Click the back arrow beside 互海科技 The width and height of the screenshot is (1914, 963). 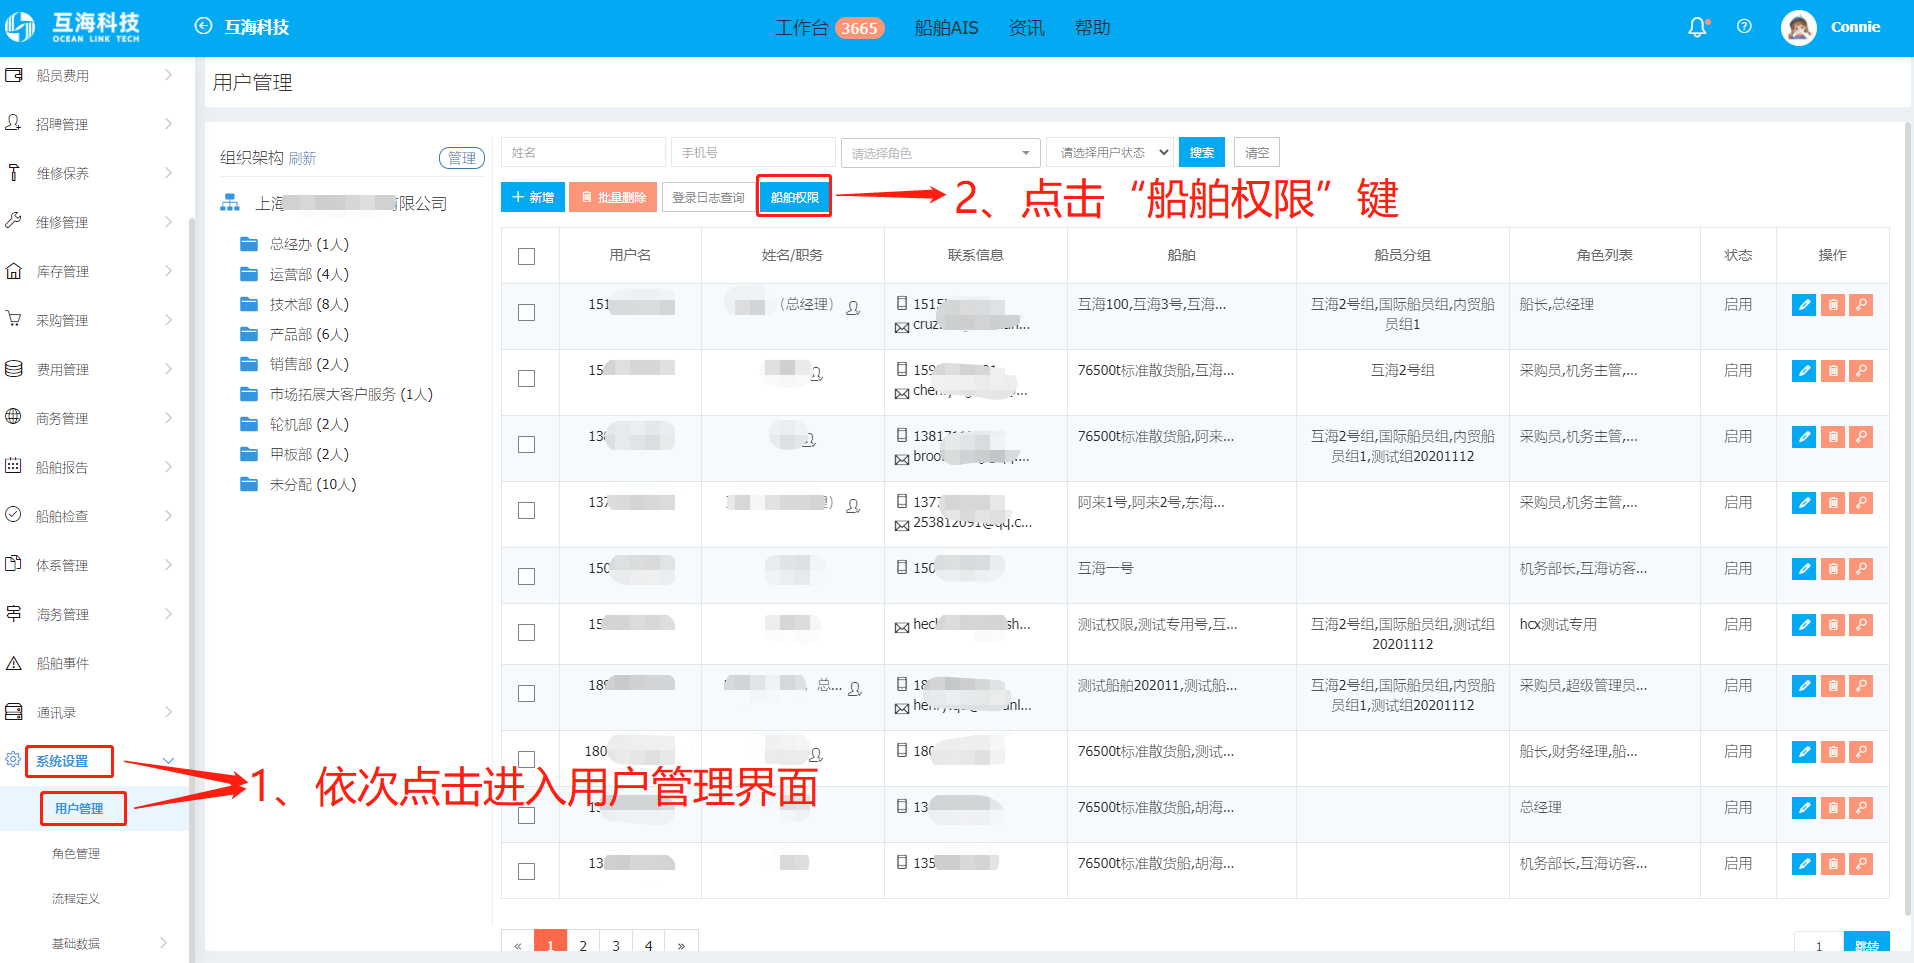(x=203, y=27)
